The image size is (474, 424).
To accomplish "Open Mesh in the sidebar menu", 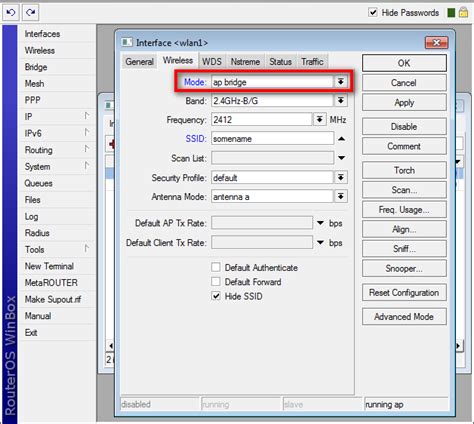I will 34,83.
